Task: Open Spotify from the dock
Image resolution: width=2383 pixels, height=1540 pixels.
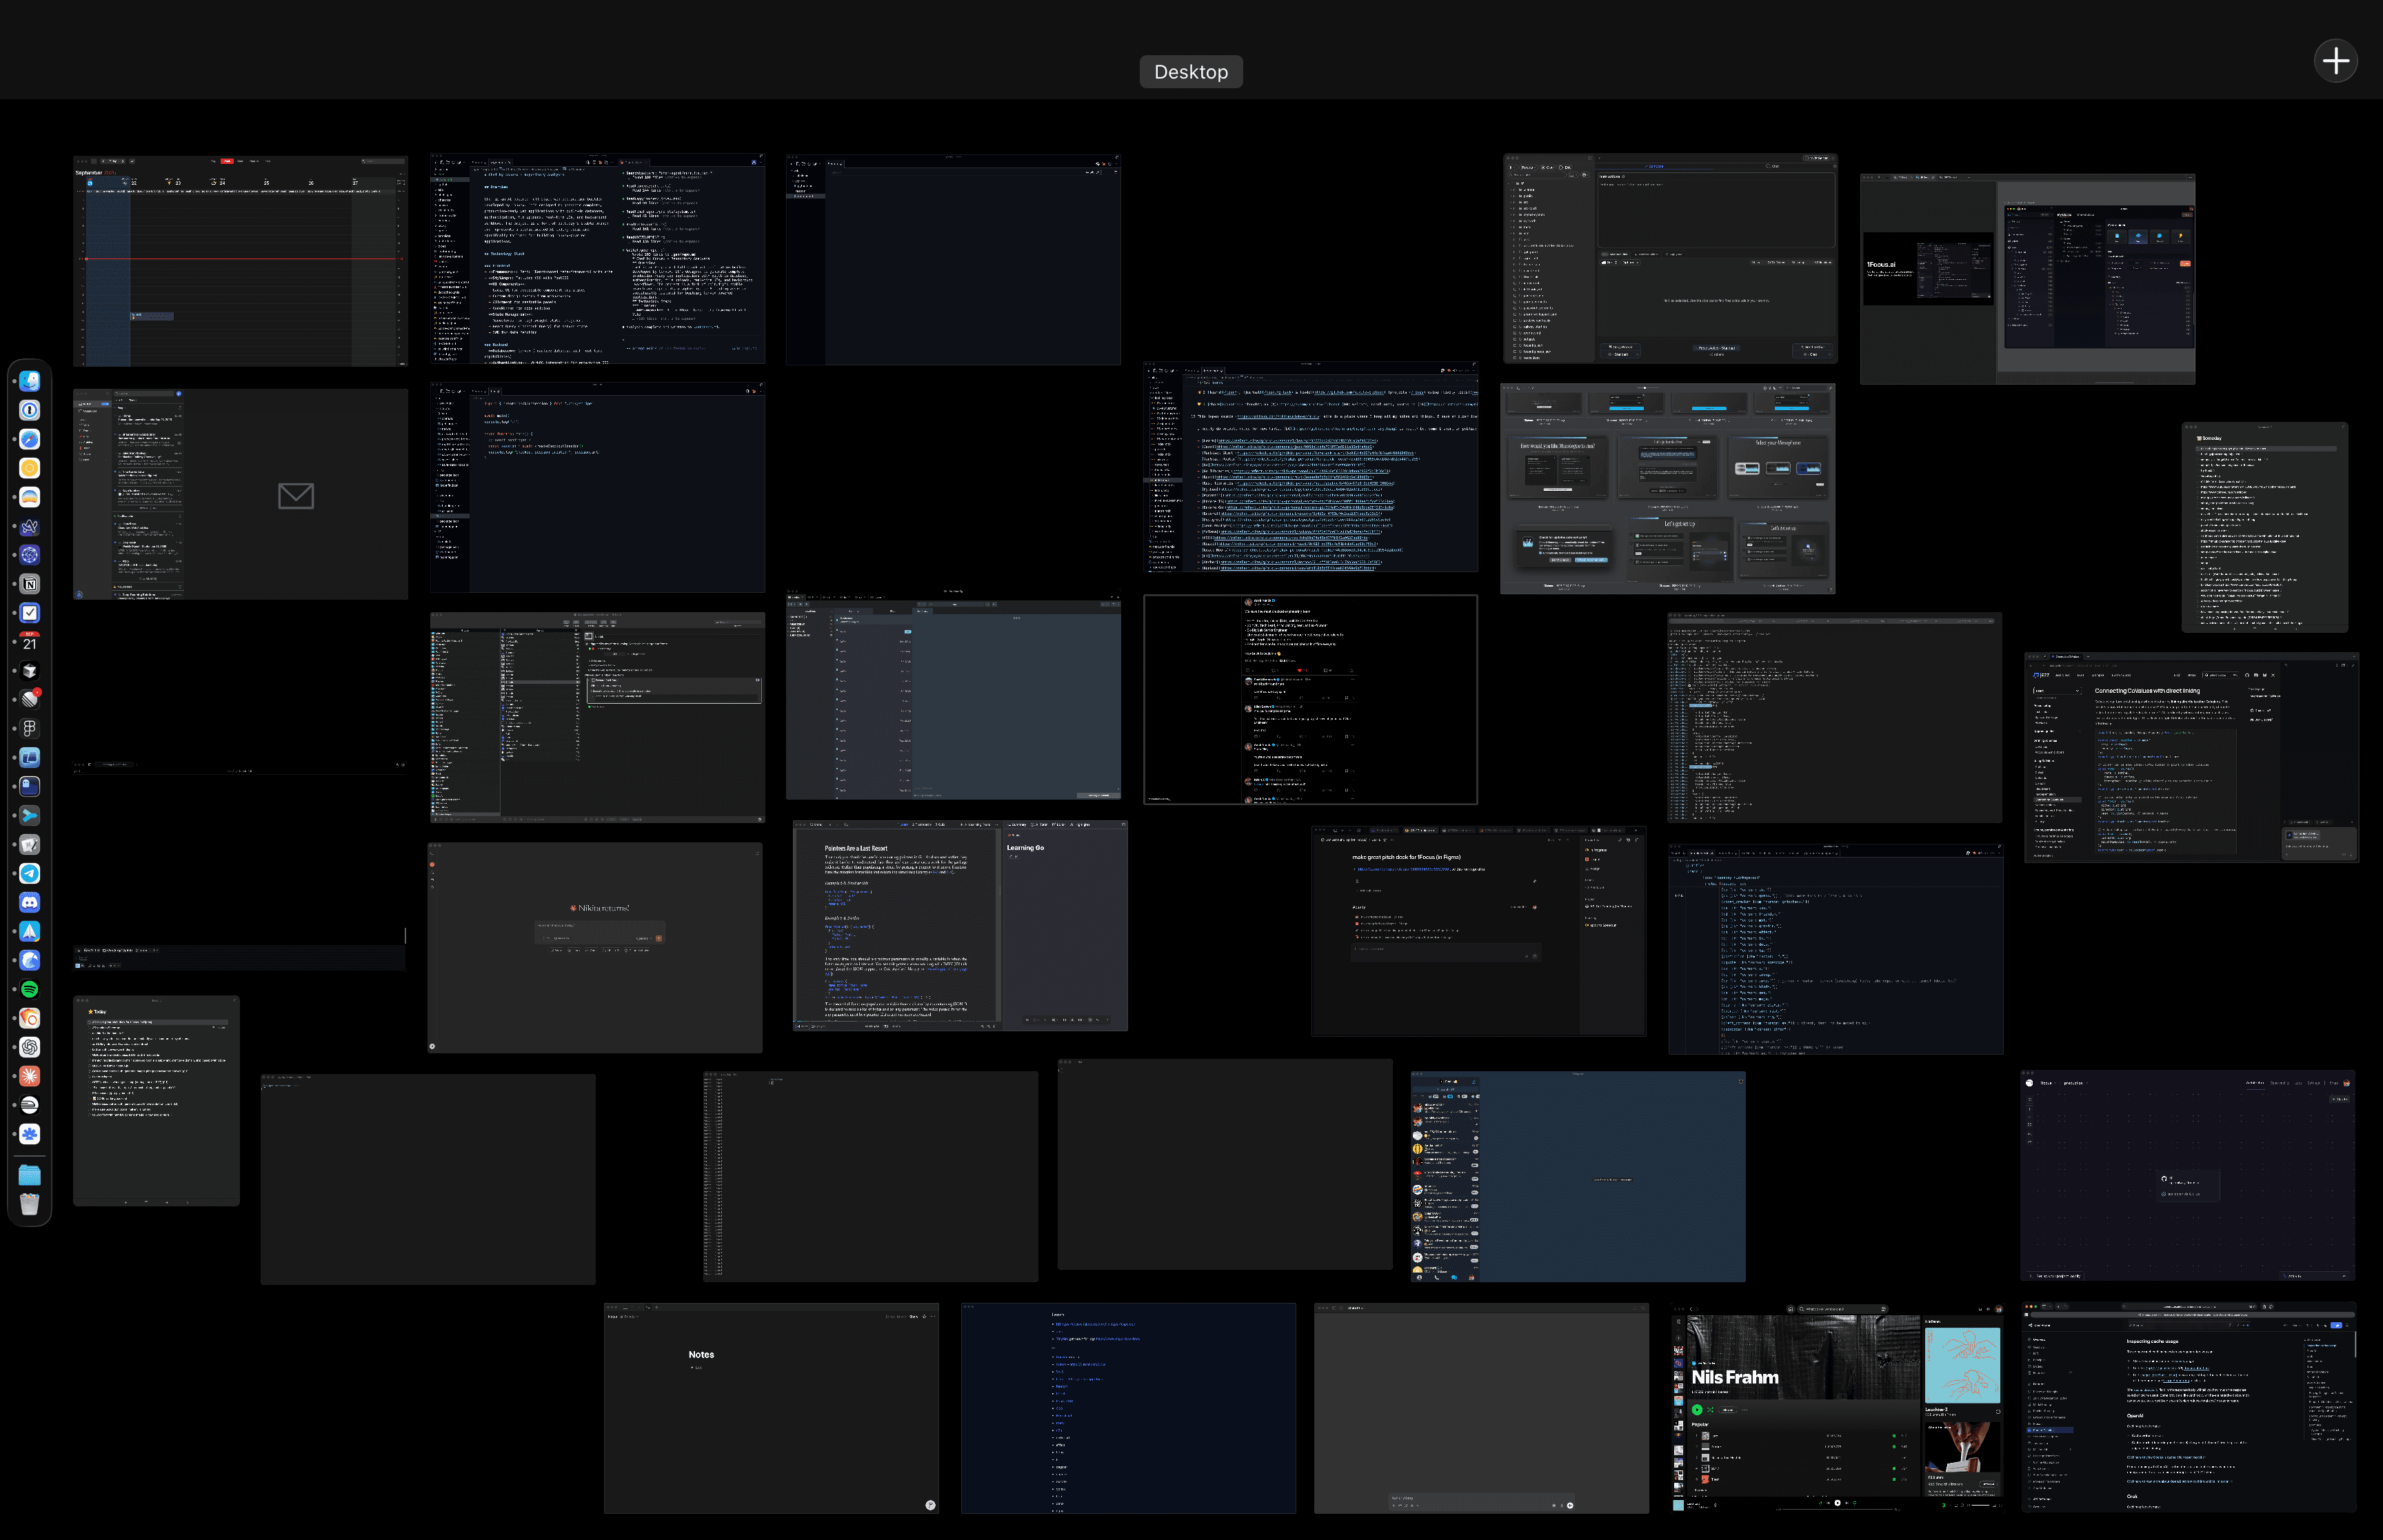Action: coord(30,989)
